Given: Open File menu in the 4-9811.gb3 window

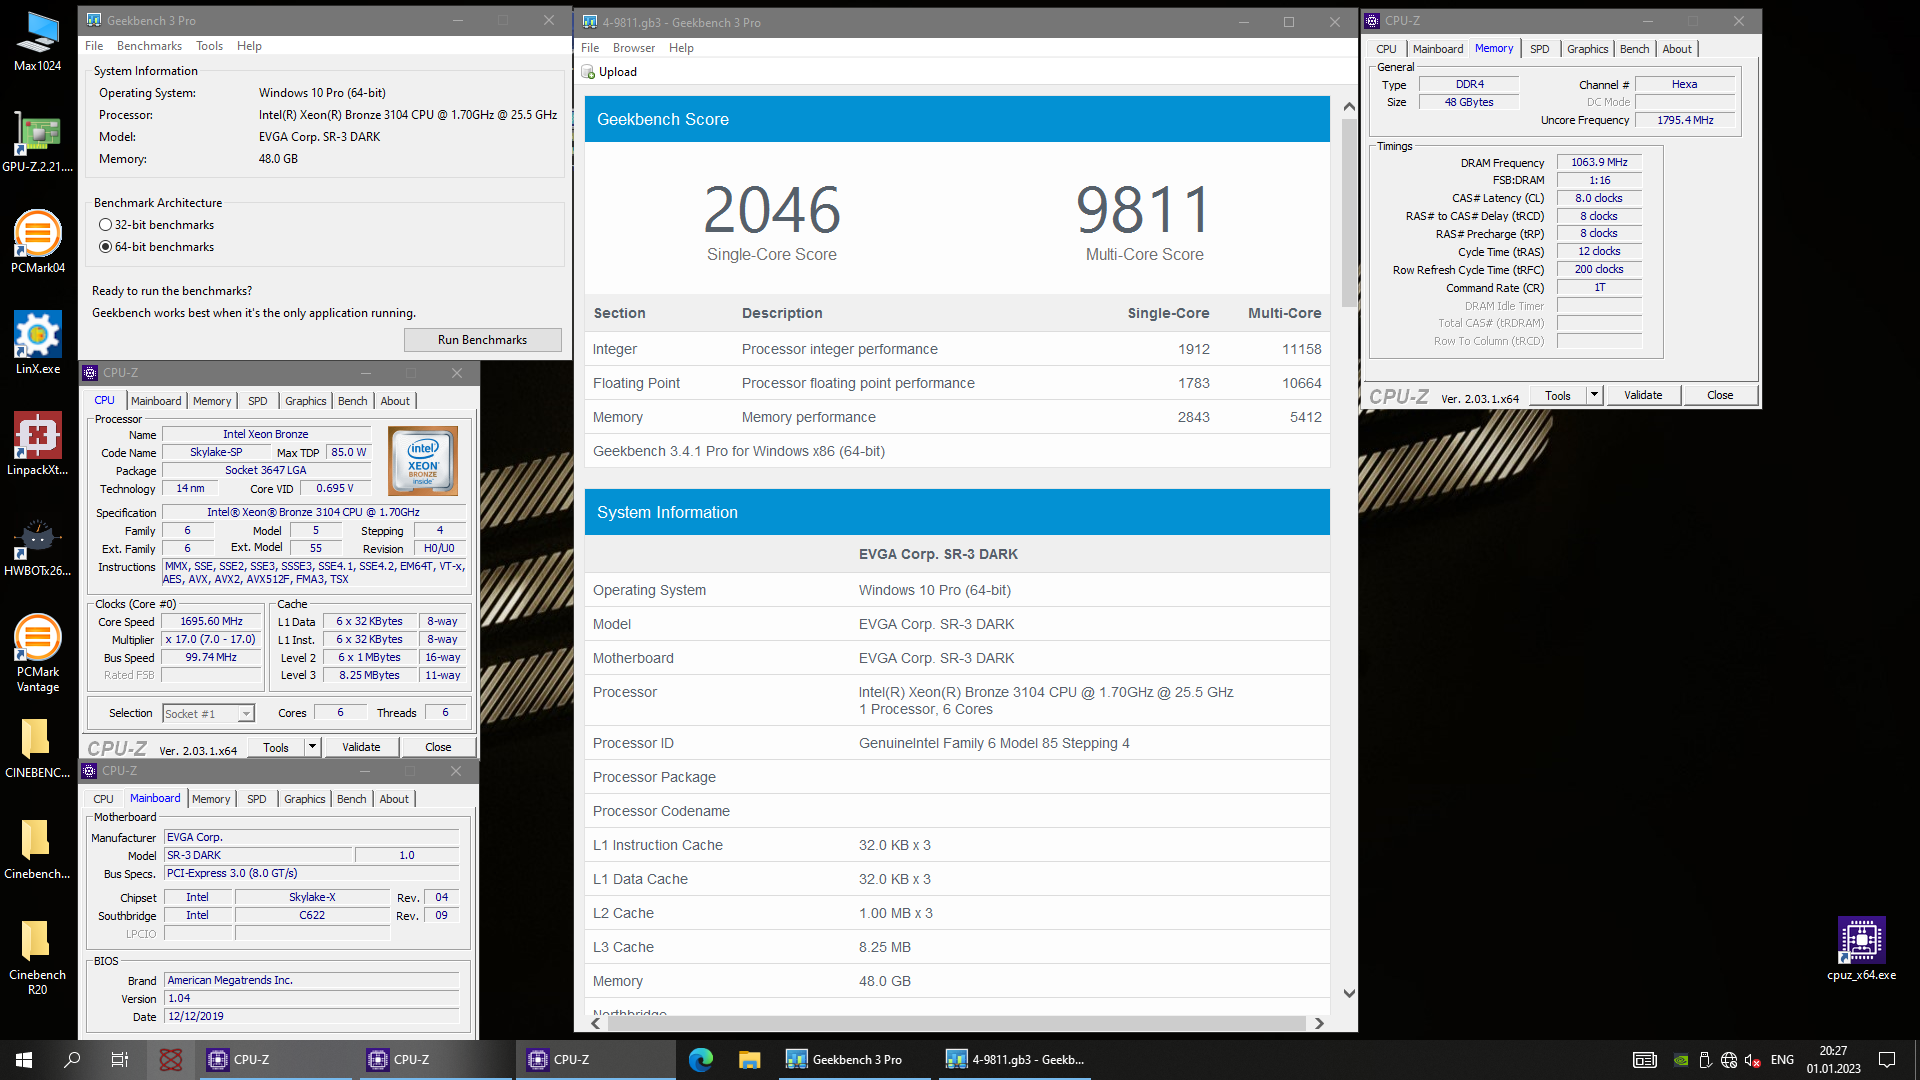Looking at the screenshot, I should 590,48.
